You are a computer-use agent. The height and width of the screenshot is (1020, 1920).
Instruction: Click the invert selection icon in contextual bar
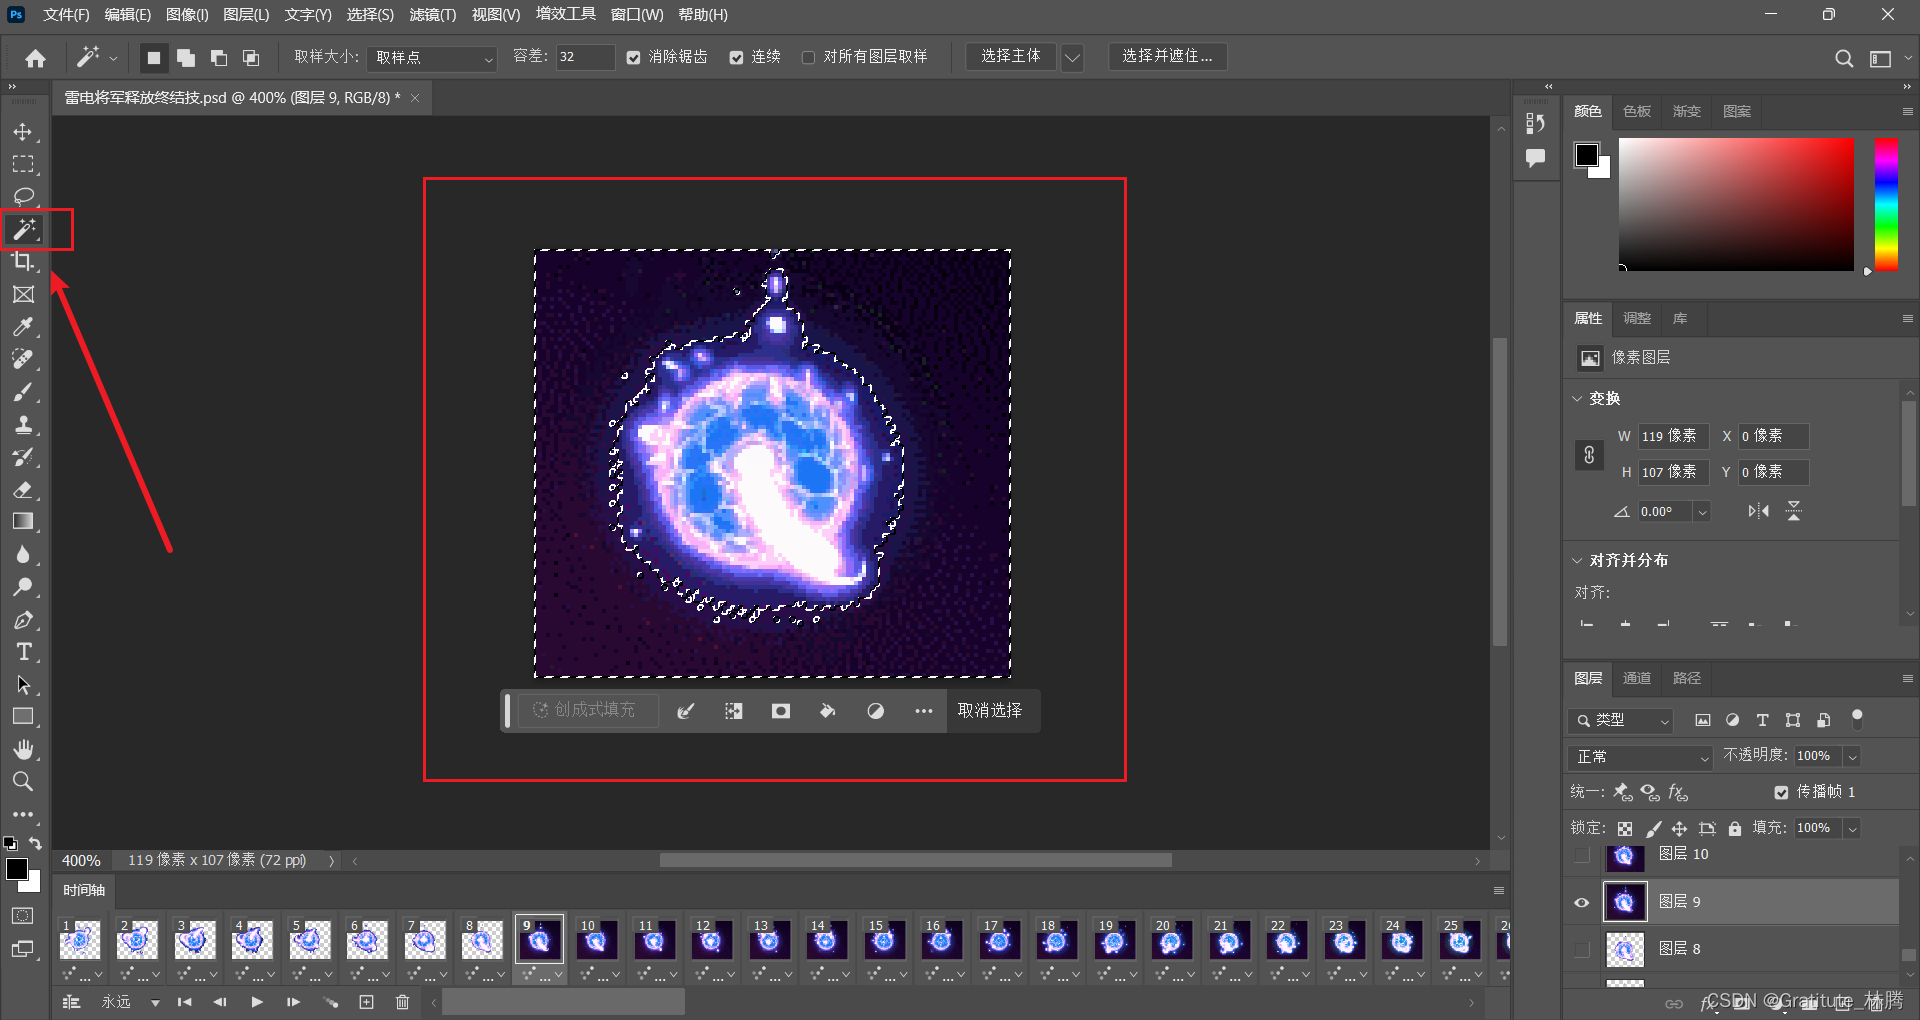click(x=733, y=711)
